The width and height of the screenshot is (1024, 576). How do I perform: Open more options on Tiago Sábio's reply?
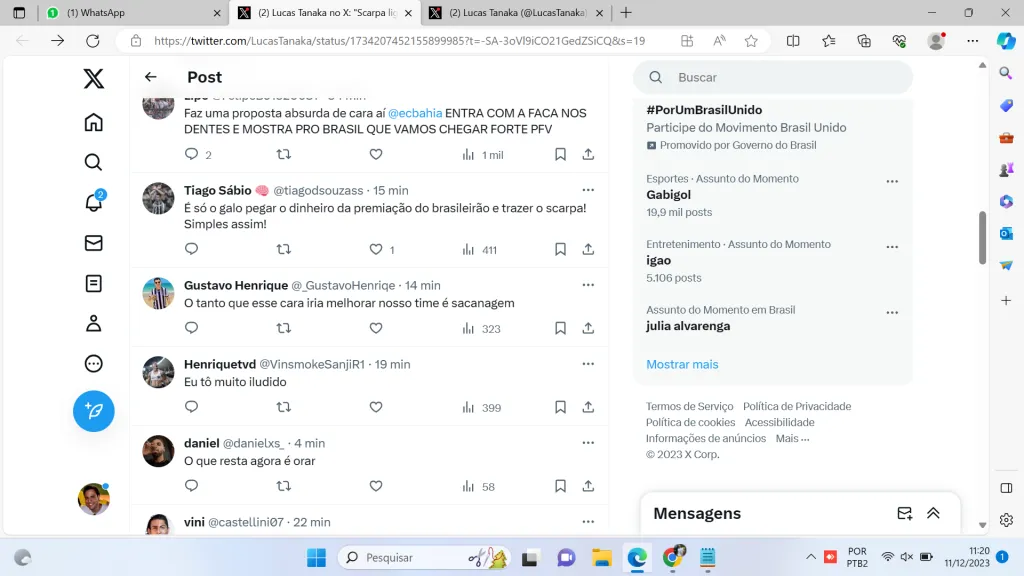point(588,190)
